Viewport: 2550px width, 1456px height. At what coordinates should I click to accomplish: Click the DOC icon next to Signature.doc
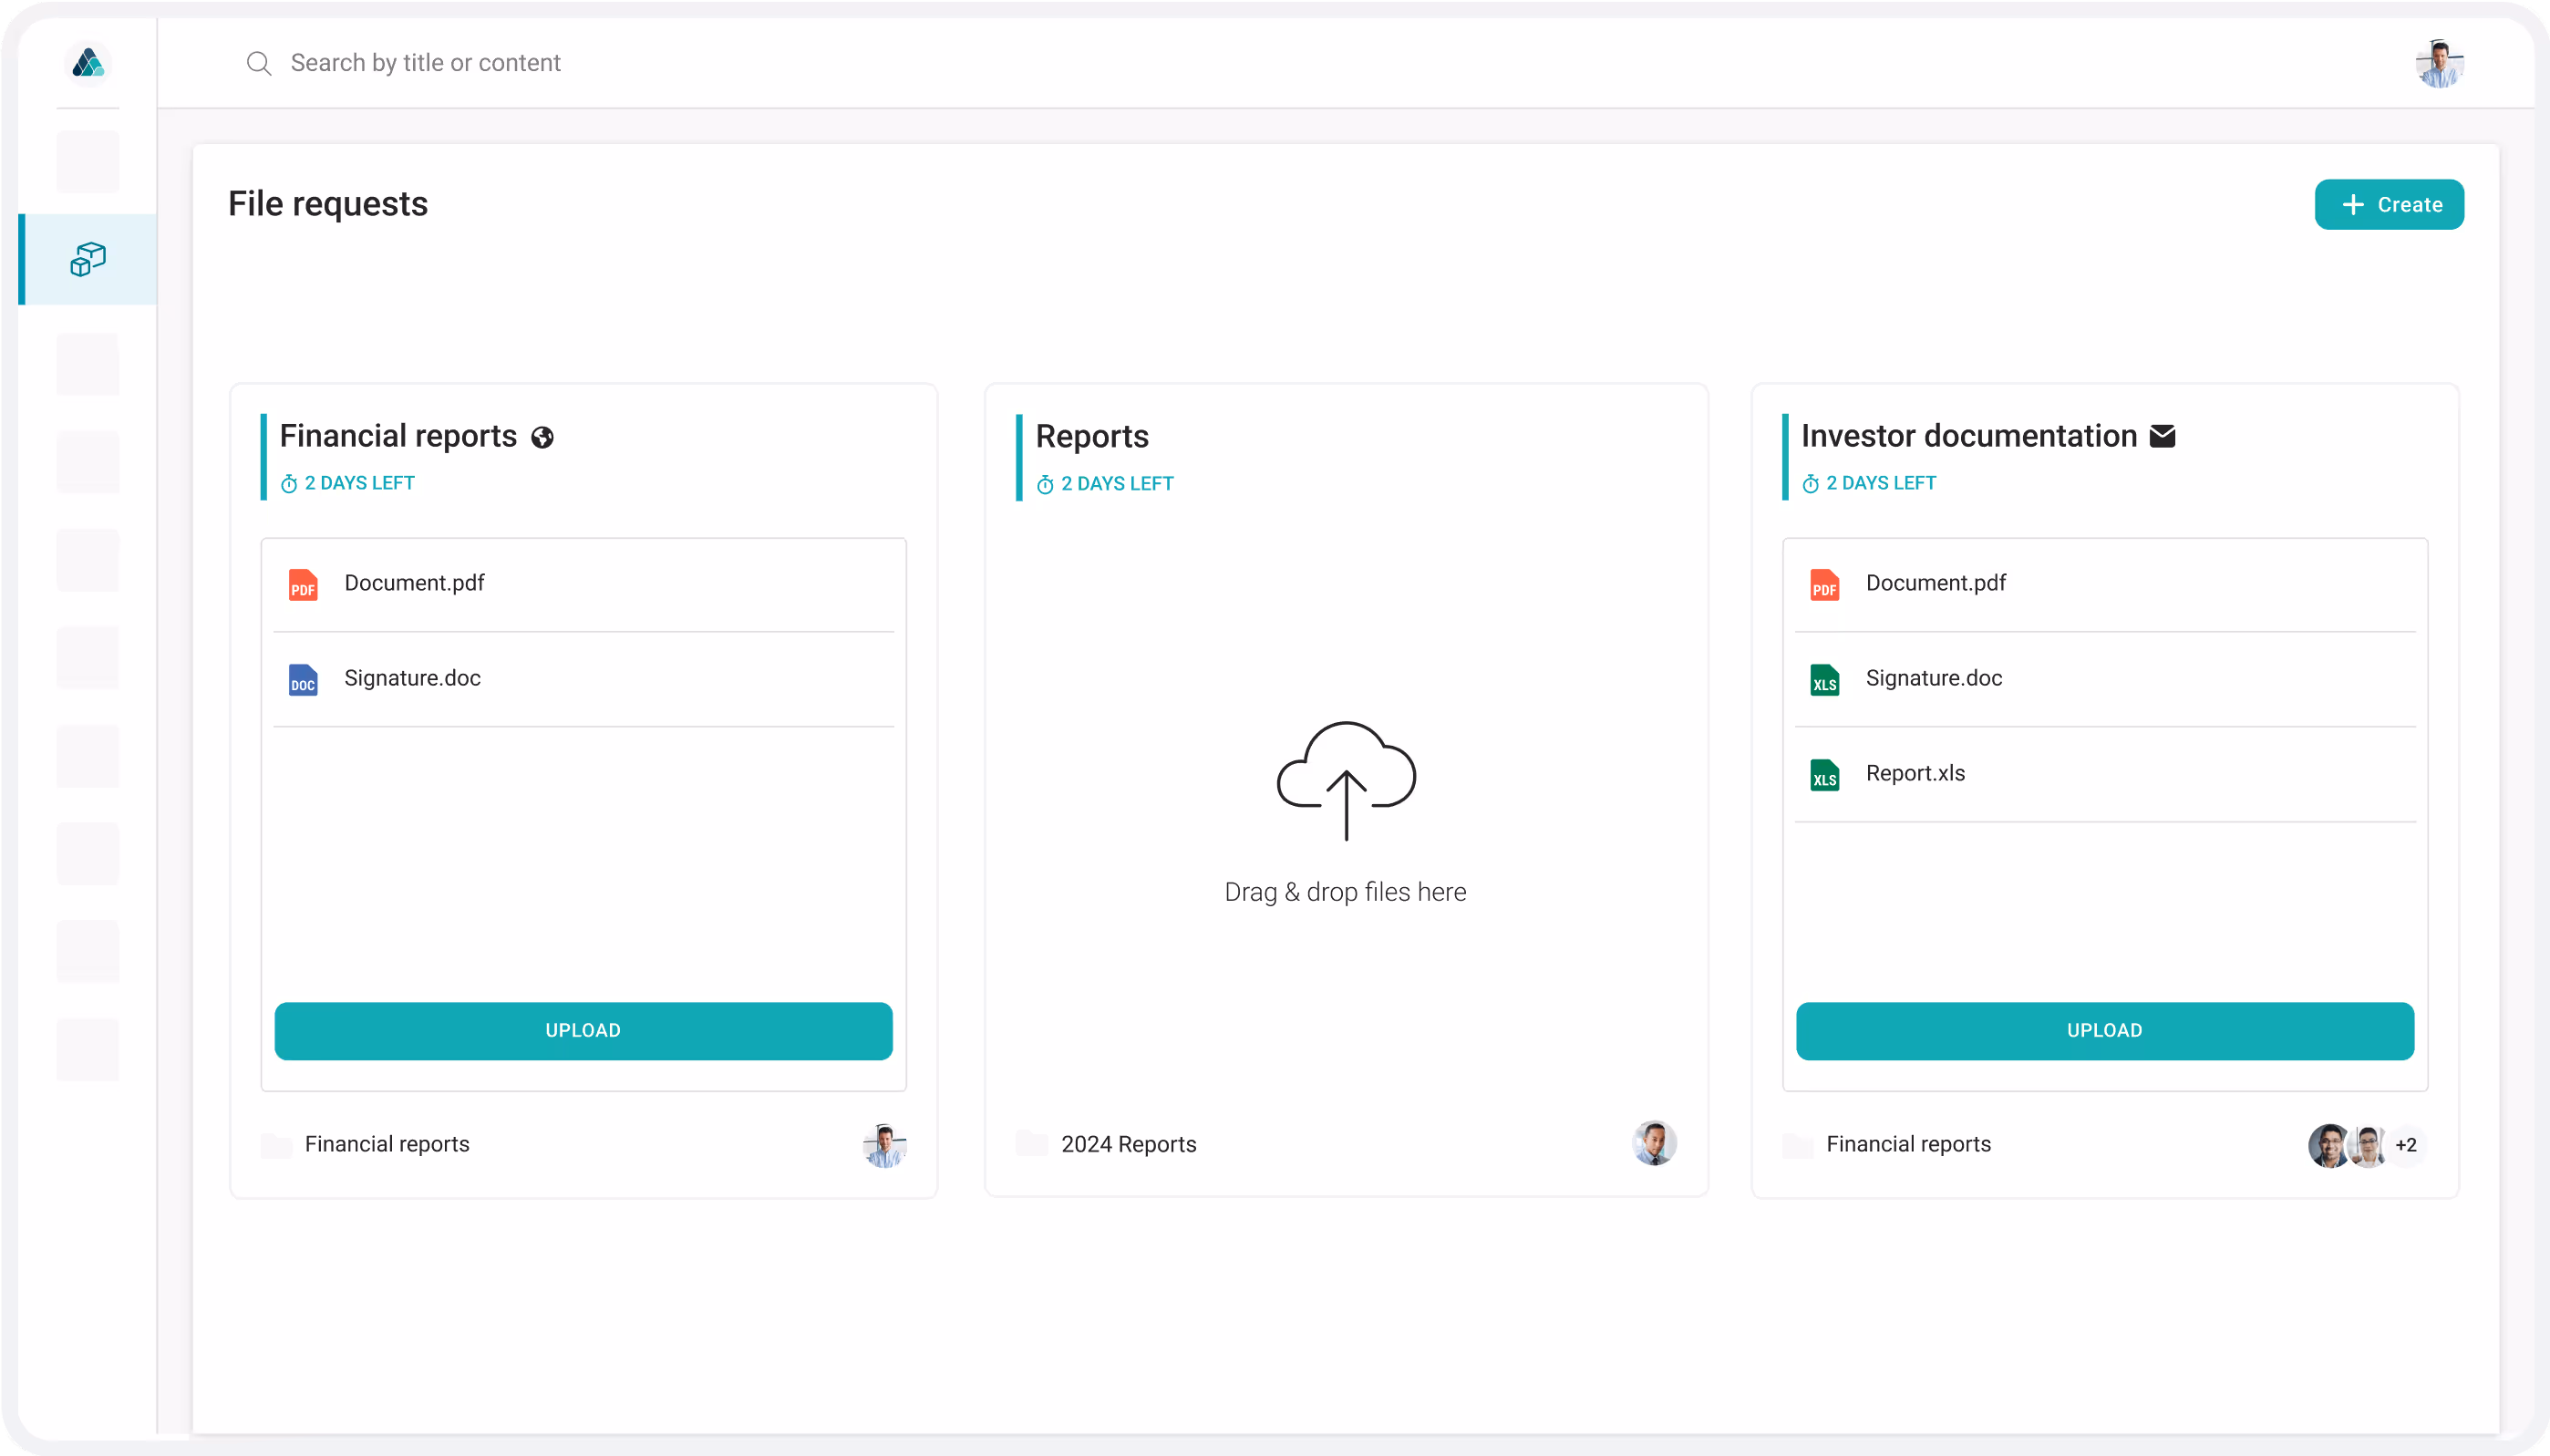(303, 680)
